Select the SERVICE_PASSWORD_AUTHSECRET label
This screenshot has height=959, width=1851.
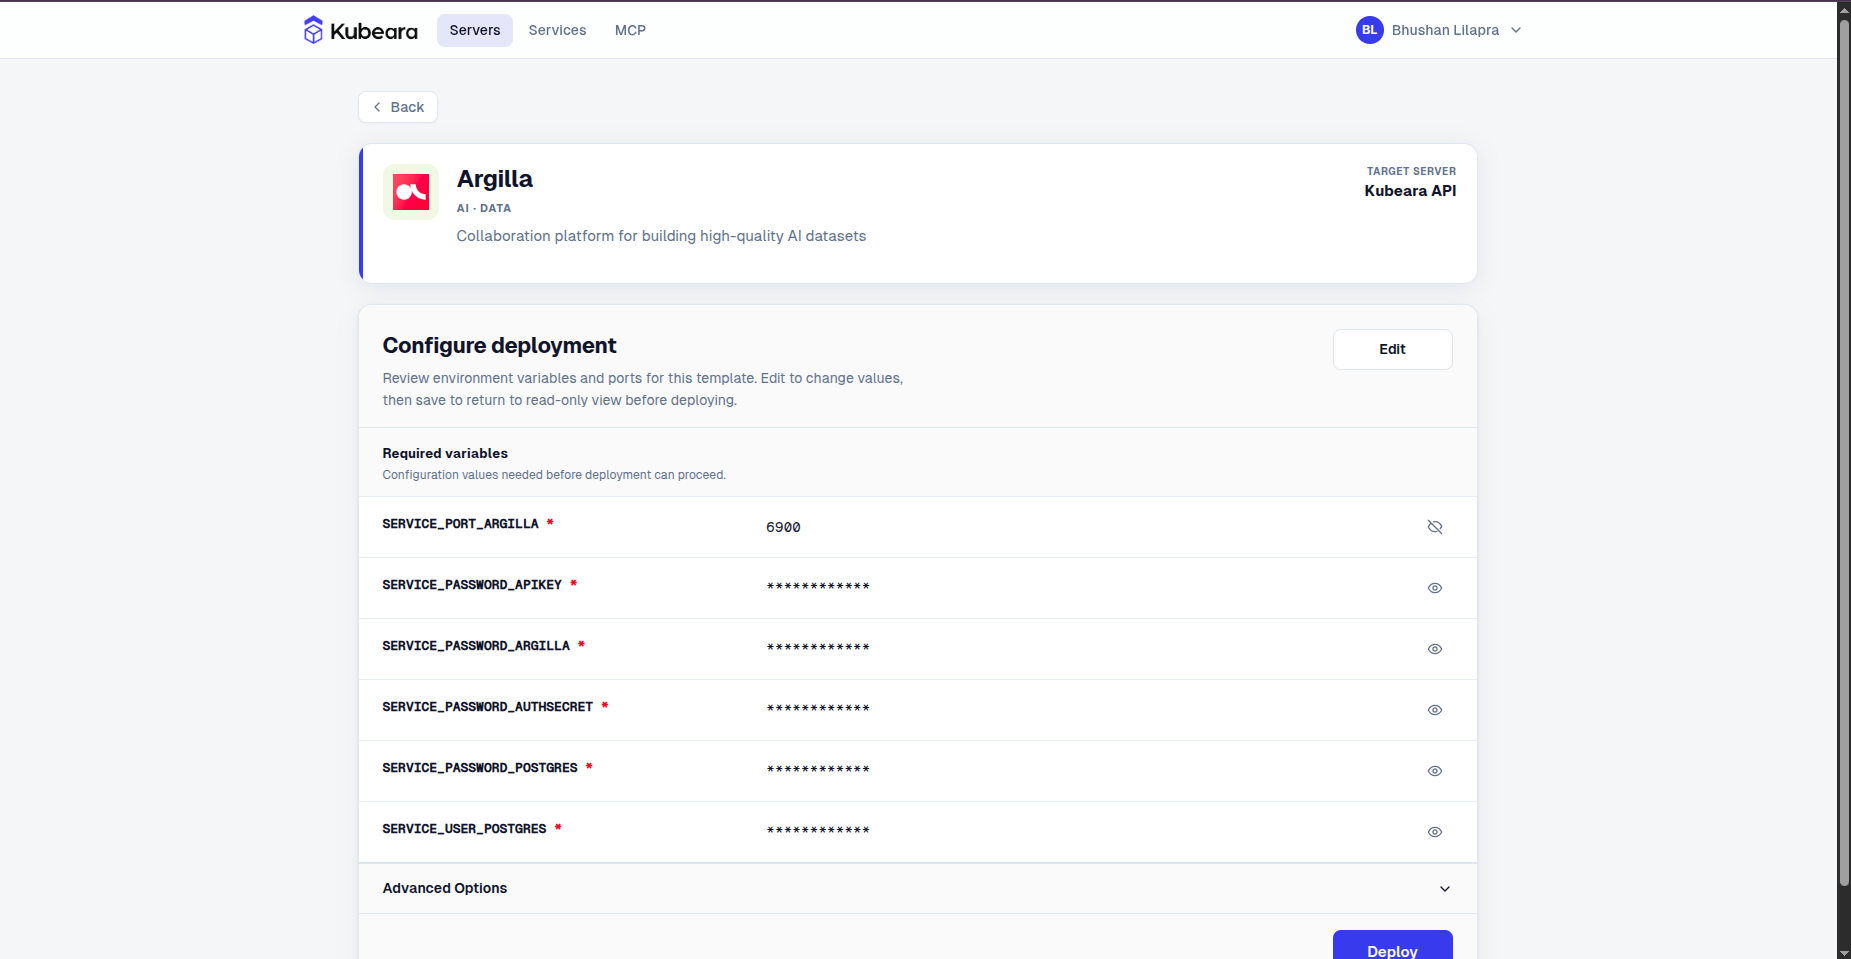[x=487, y=707]
